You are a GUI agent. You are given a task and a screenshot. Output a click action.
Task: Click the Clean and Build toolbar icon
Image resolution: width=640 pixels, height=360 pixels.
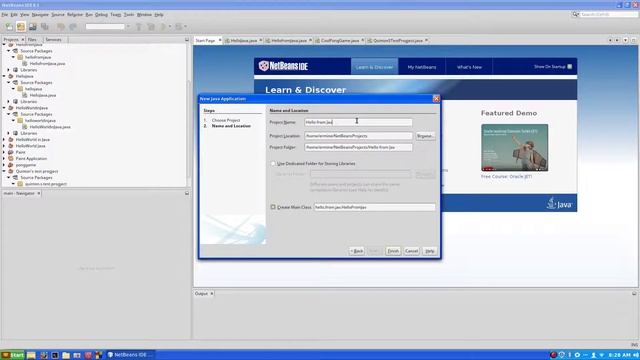click(151, 27)
